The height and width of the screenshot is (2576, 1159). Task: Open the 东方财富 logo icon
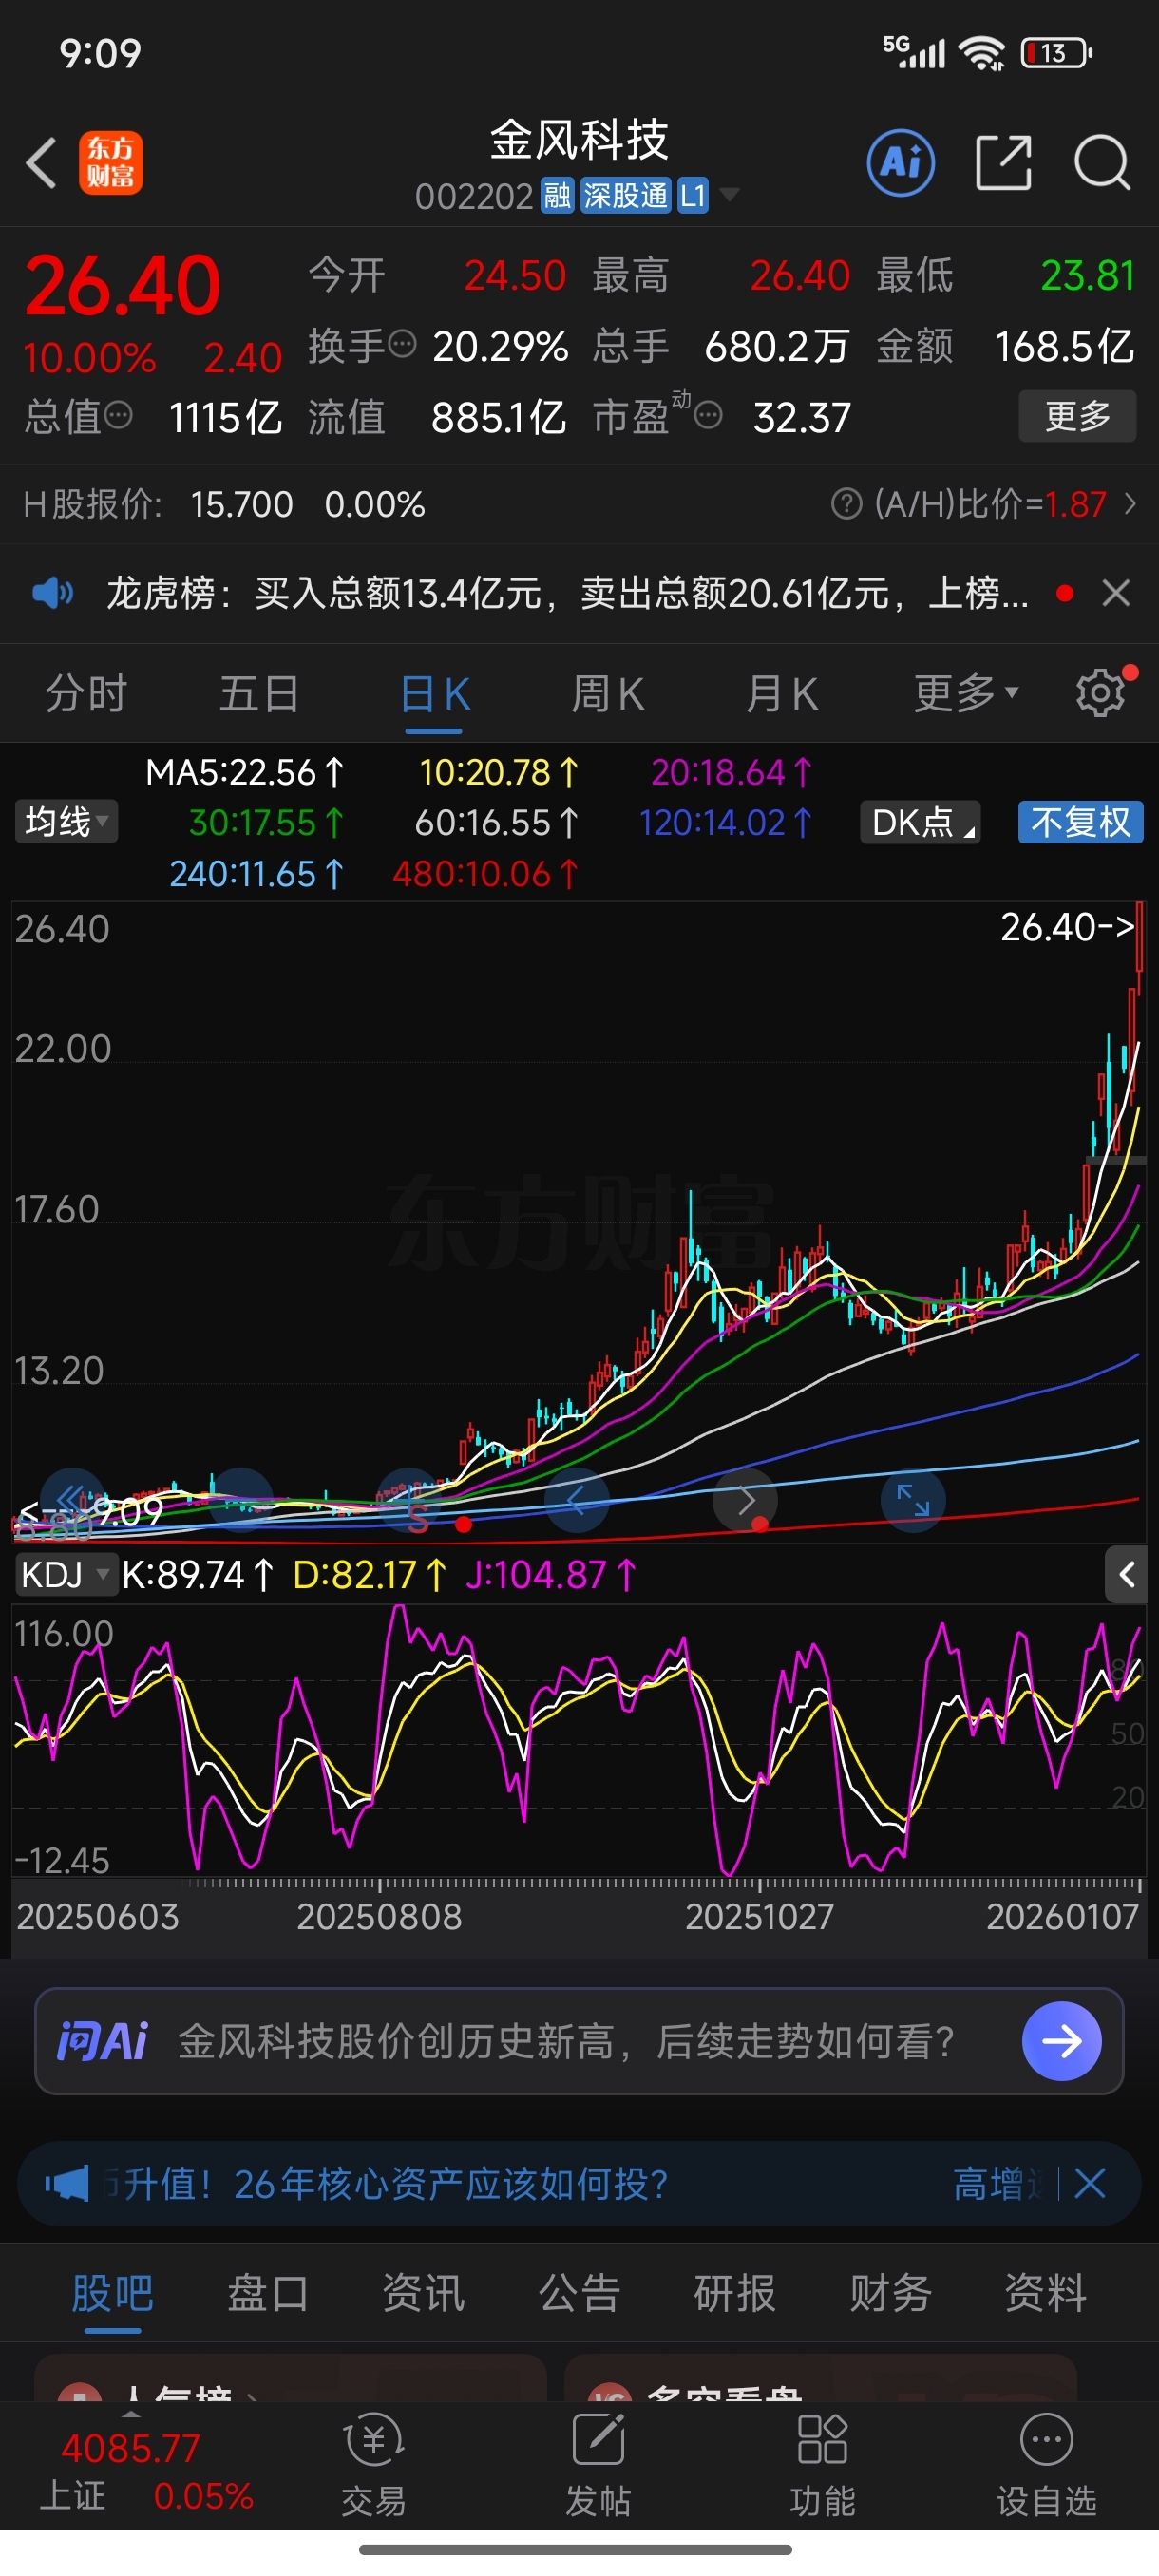(111, 162)
